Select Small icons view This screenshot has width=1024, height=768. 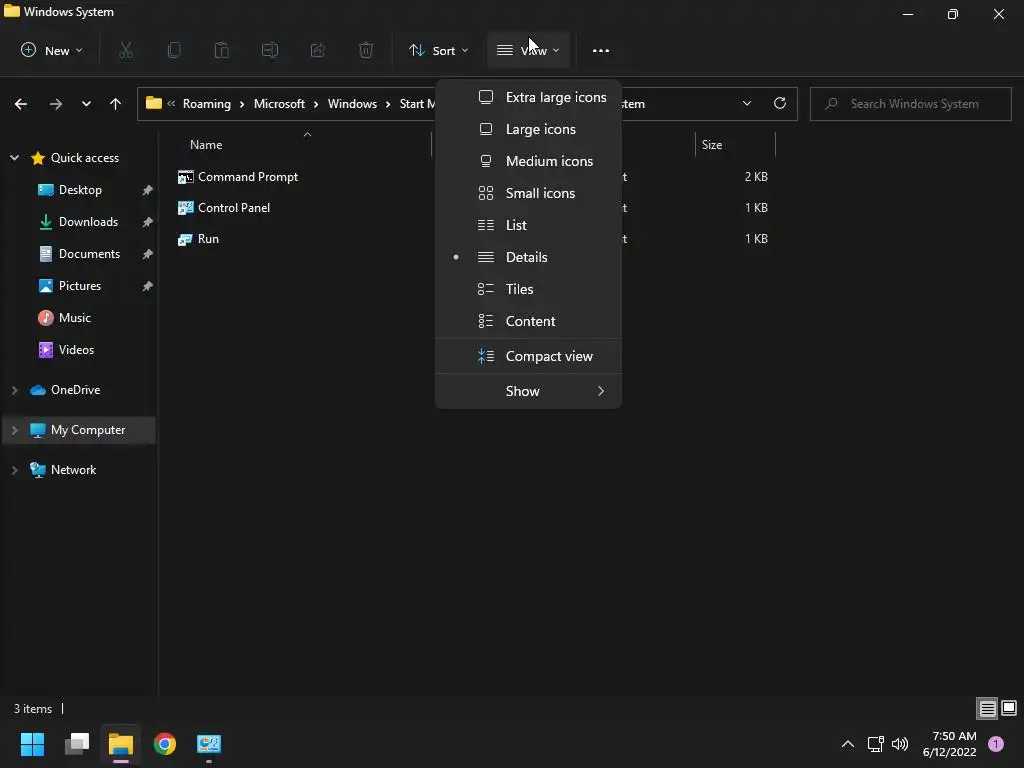click(528, 193)
